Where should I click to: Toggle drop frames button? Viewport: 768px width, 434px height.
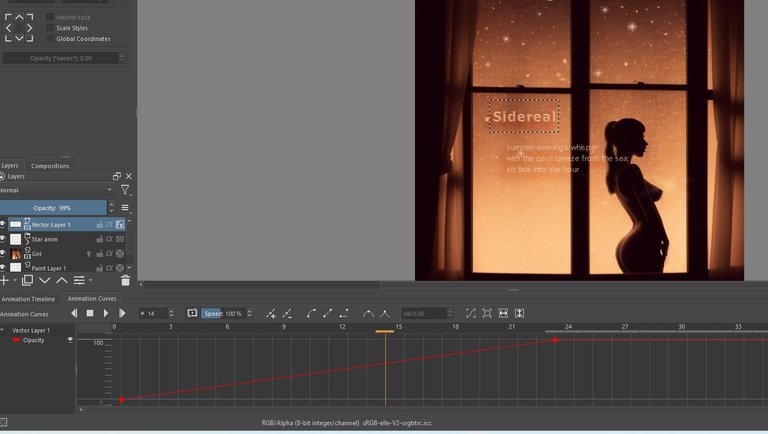click(x=192, y=313)
